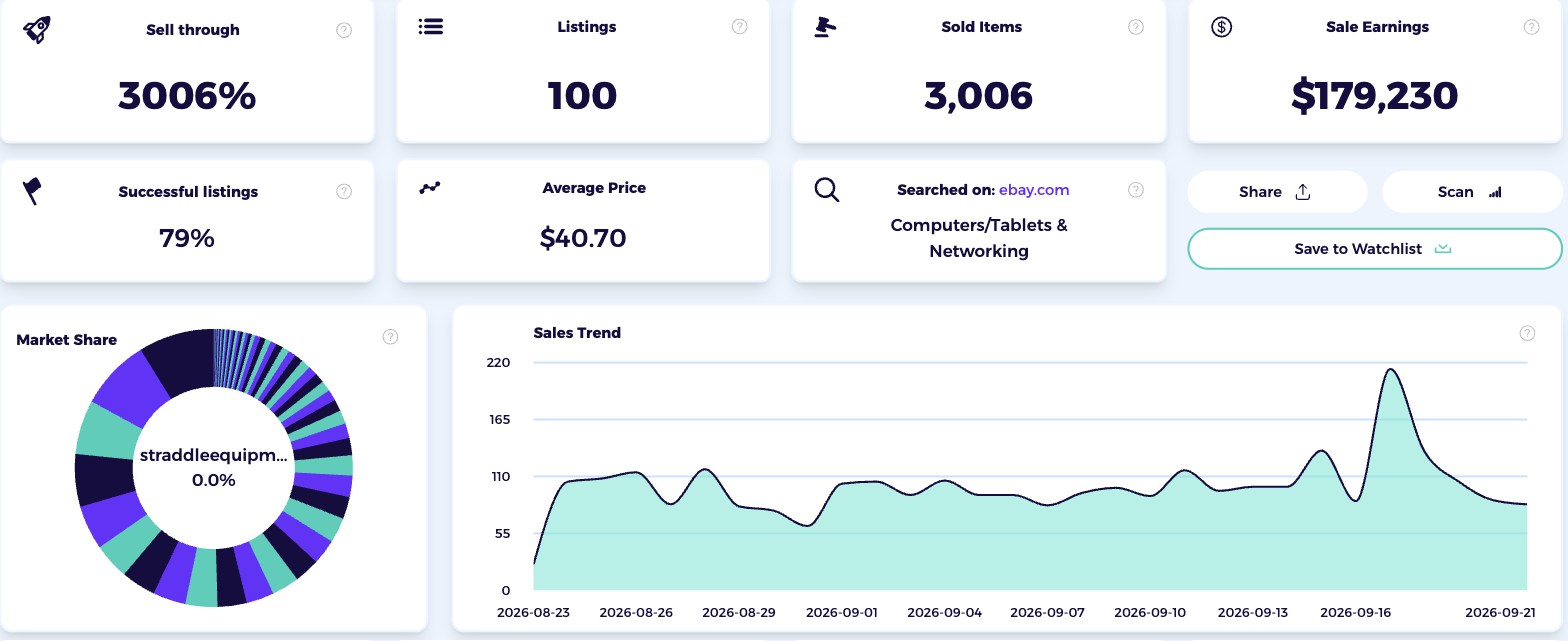Viewport: 1568px width, 641px height.
Task: Click the $179,230 sale earnings value
Action: click(x=1375, y=96)
